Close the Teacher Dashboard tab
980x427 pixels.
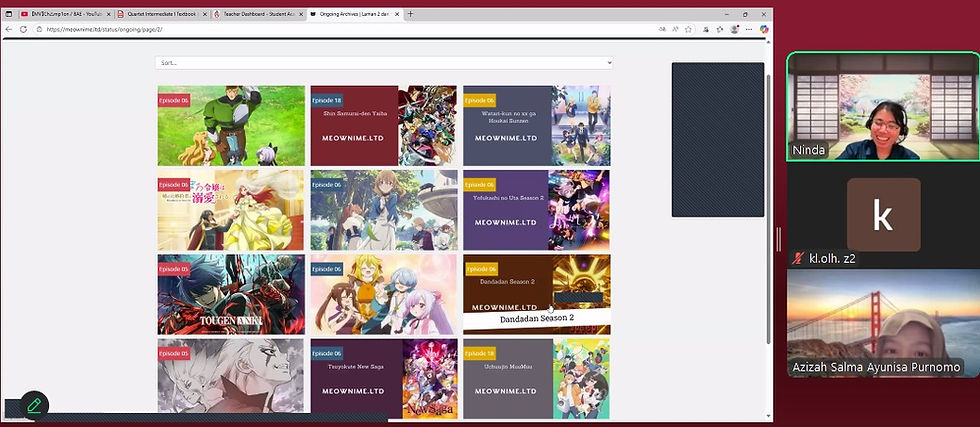301,14
